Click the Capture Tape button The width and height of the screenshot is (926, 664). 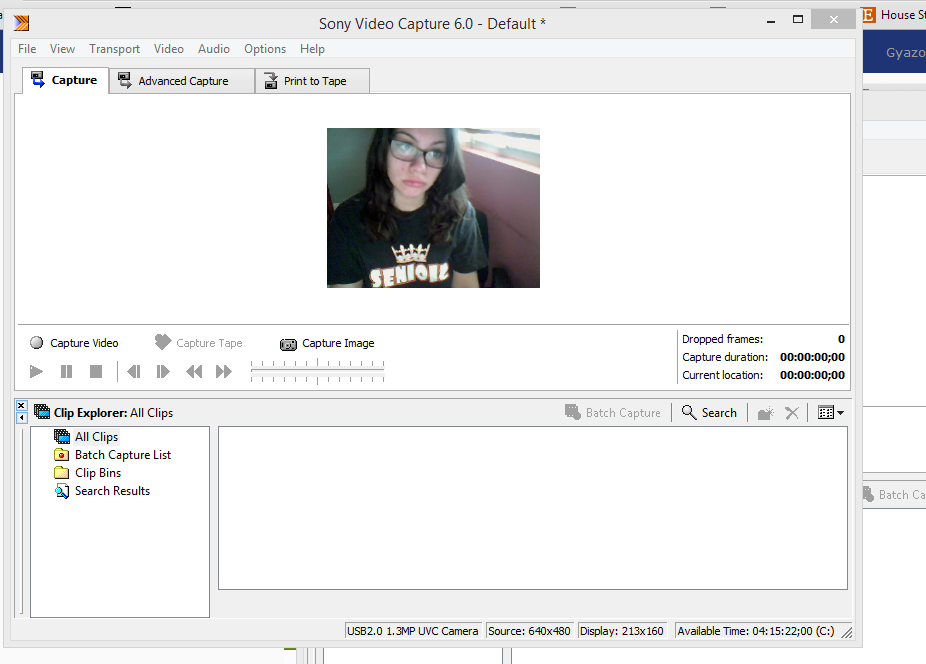click(x=198, y=343)
